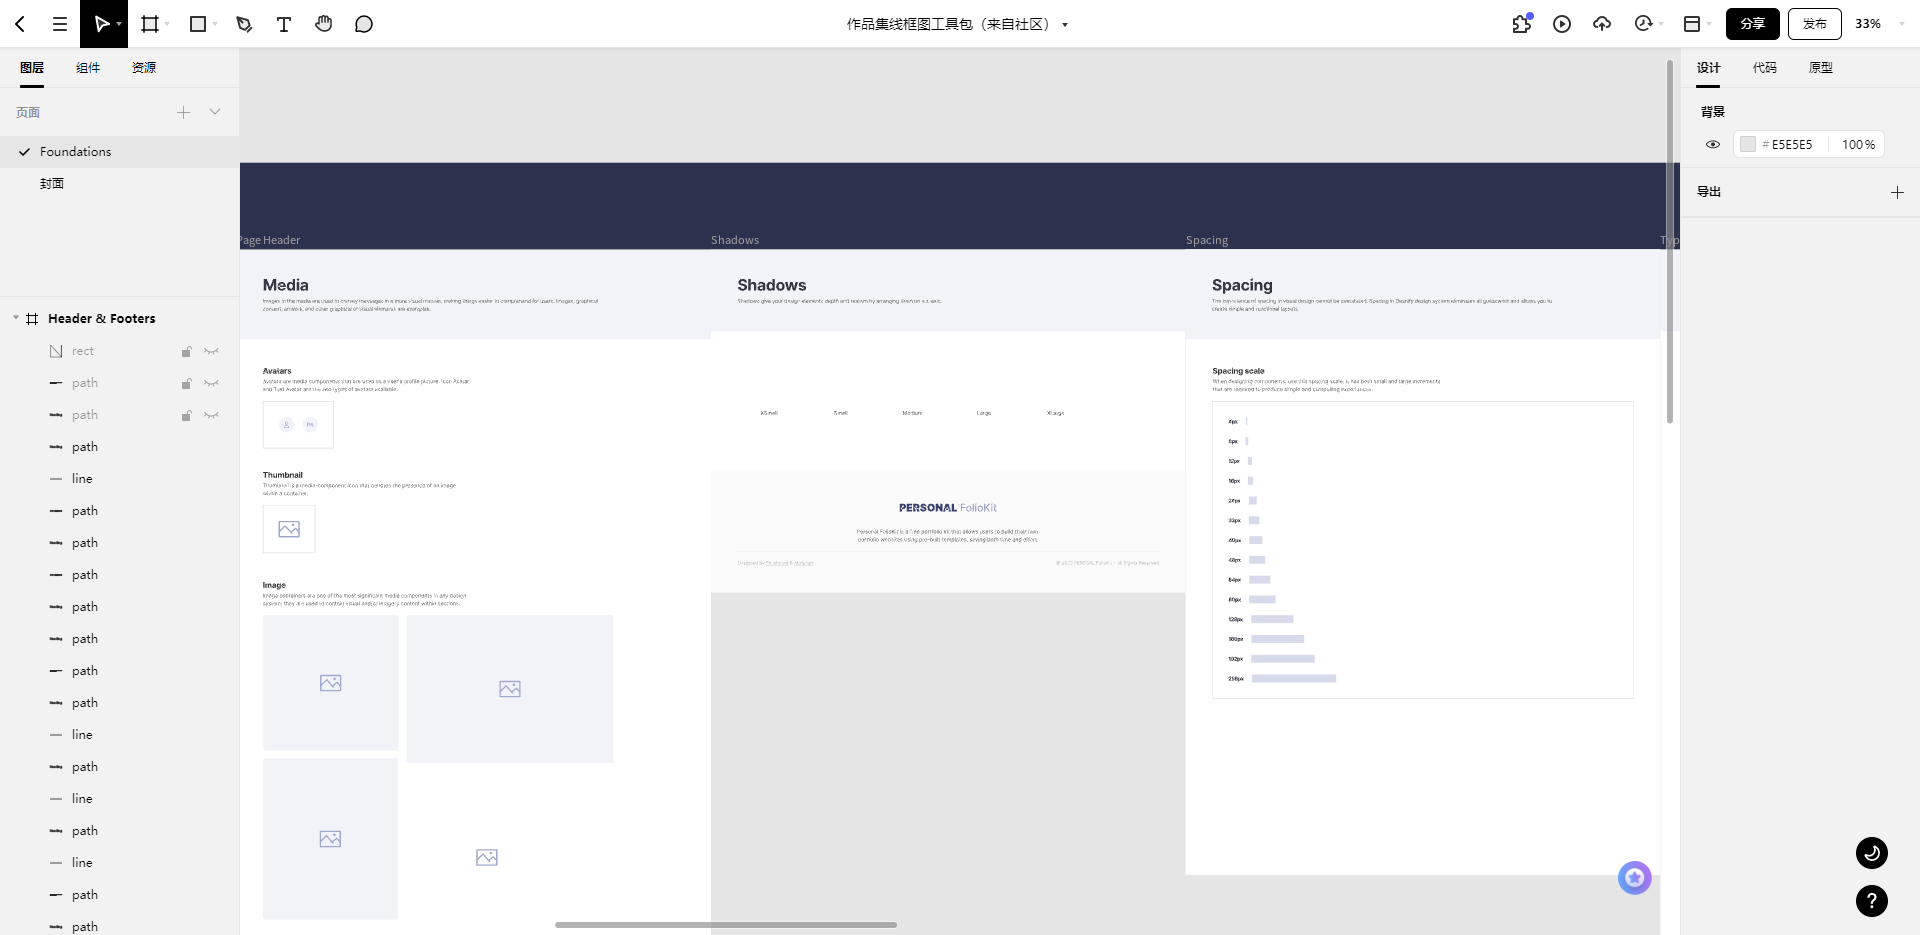
Task: Open the background color swatch
Action: pyautogui.click(x=1748, y=145)
